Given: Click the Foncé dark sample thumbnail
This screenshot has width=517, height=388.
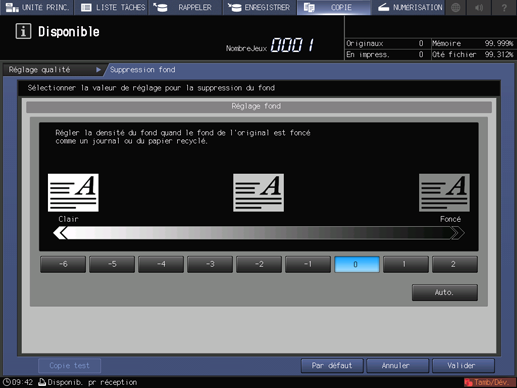Looking at the screenshot, I should (x=444, y=192).
